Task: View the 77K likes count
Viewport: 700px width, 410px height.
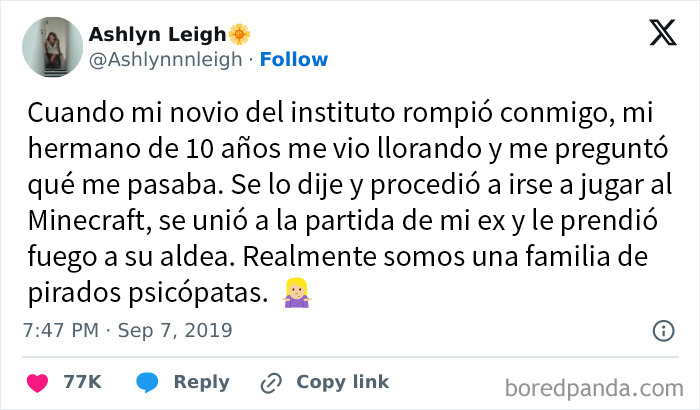Action: point(81,382)
